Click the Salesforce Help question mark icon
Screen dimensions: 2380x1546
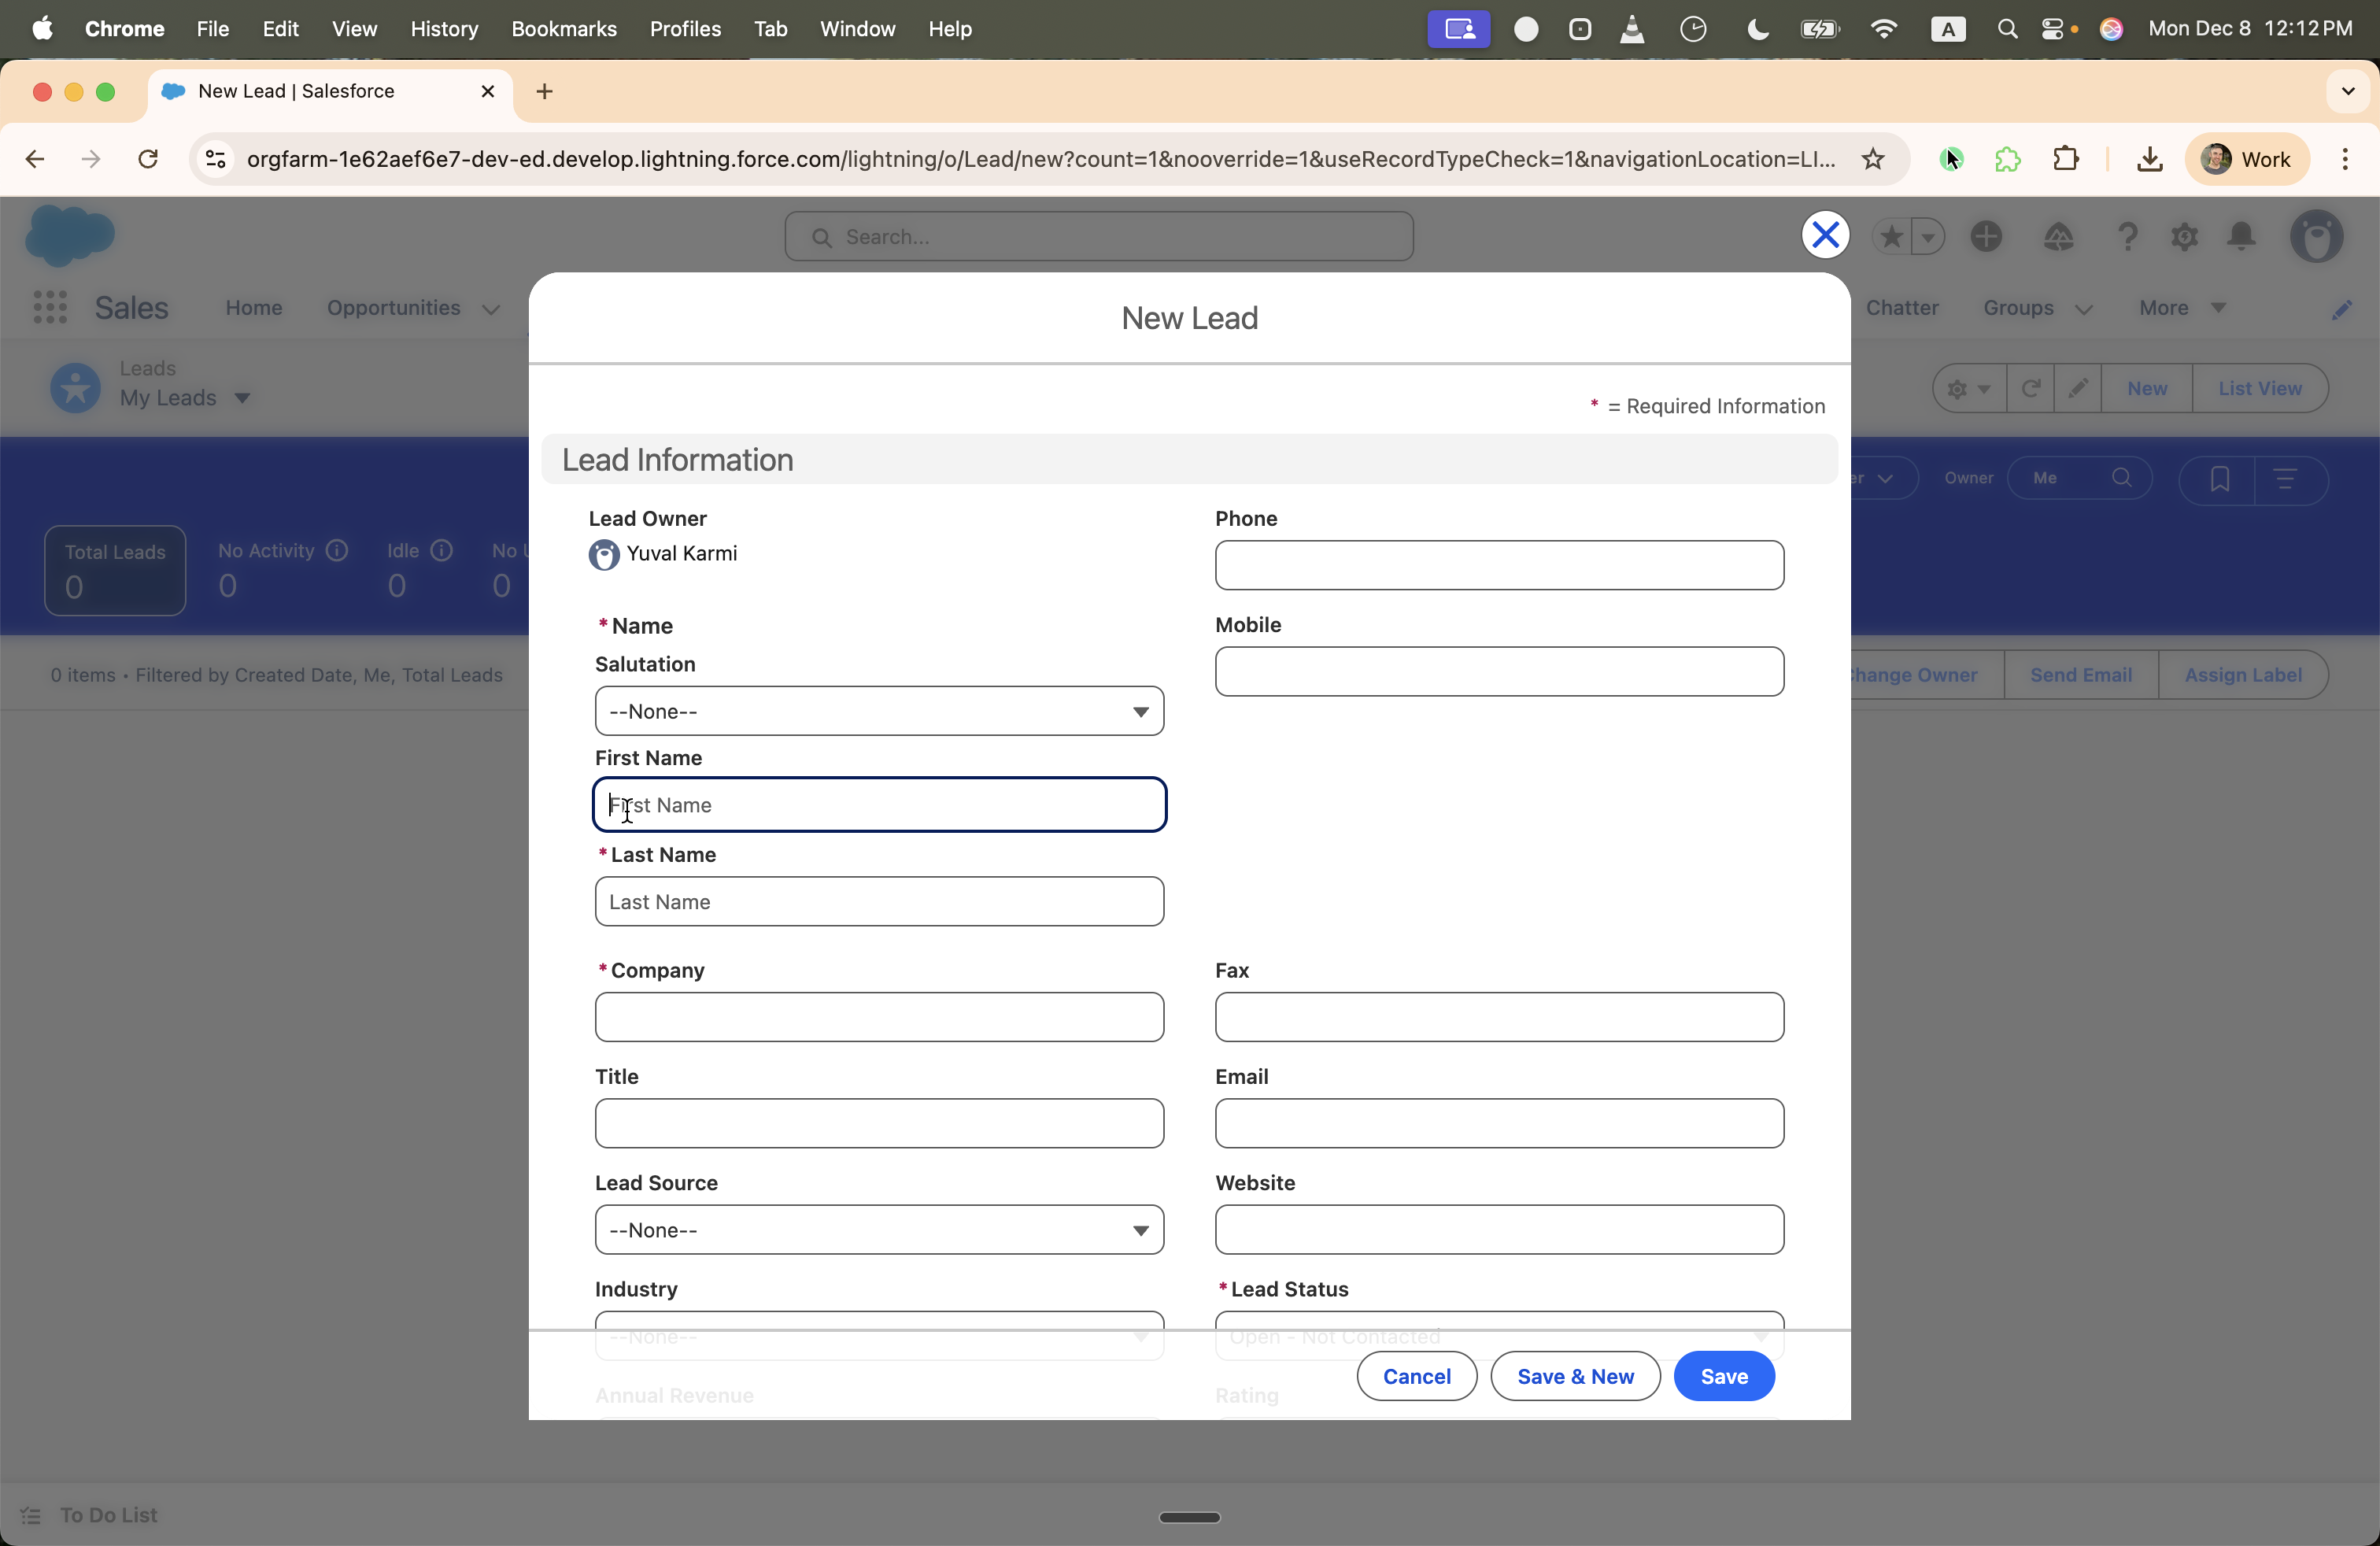[x=2127, y=237]
